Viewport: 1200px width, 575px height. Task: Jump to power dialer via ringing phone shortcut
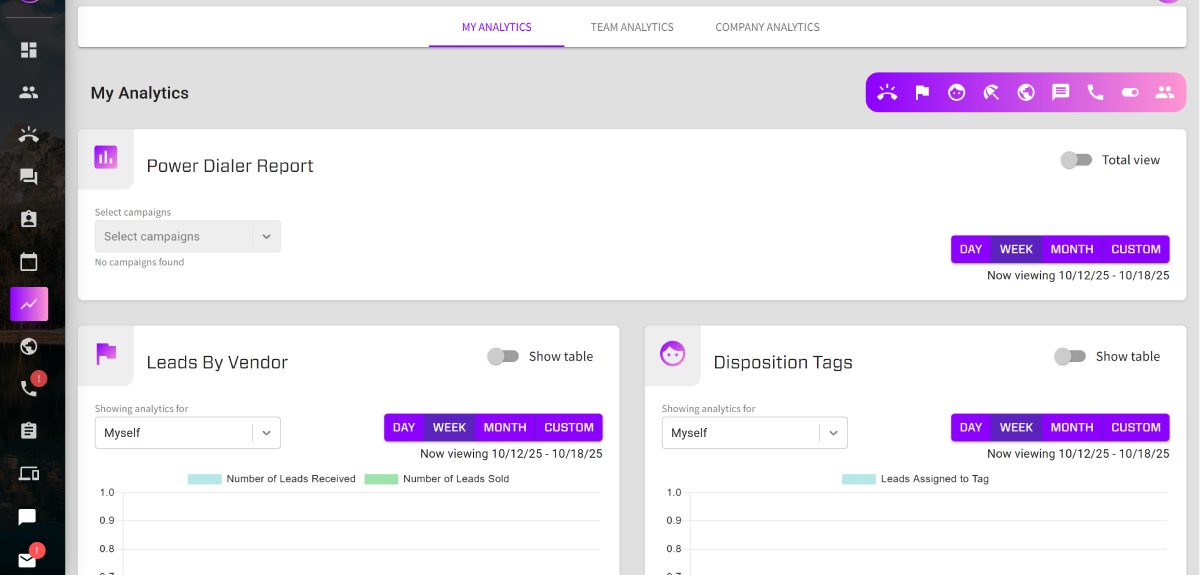tap(888, 92)
